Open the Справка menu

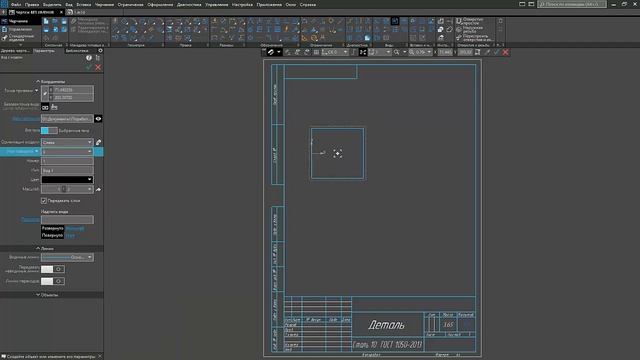point(308,4)
